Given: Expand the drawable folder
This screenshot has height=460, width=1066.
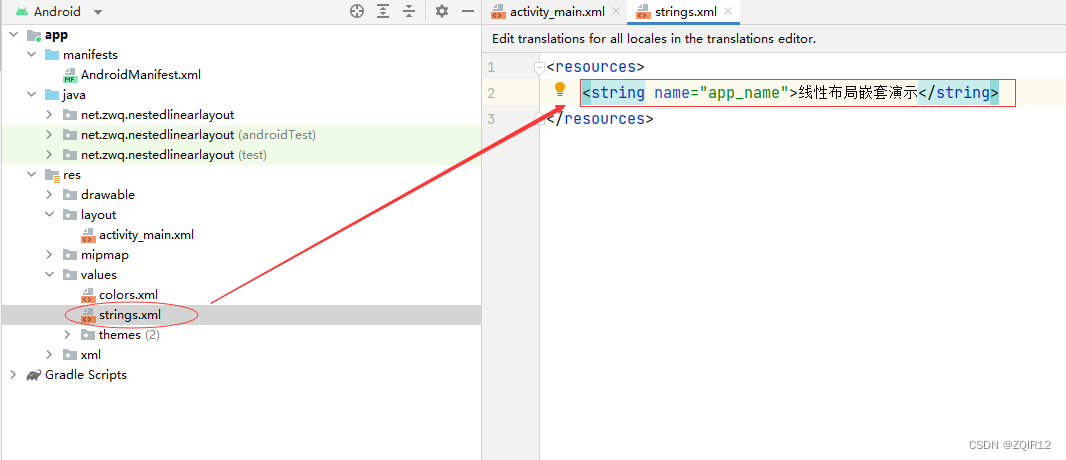Looking at the screenshot, I should 49,194.
